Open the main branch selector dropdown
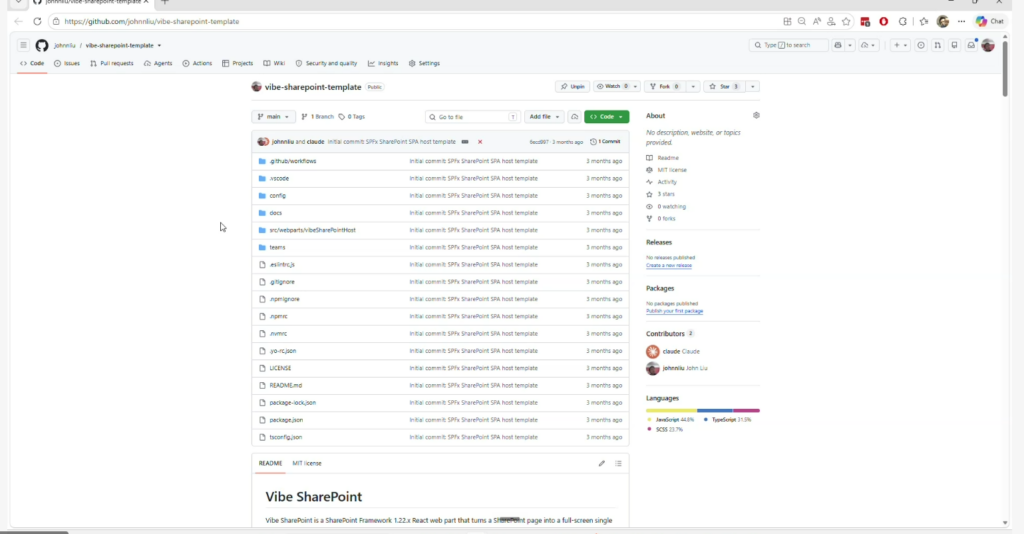Screen dimensions: 1024x534 click(x=273, y=117)
